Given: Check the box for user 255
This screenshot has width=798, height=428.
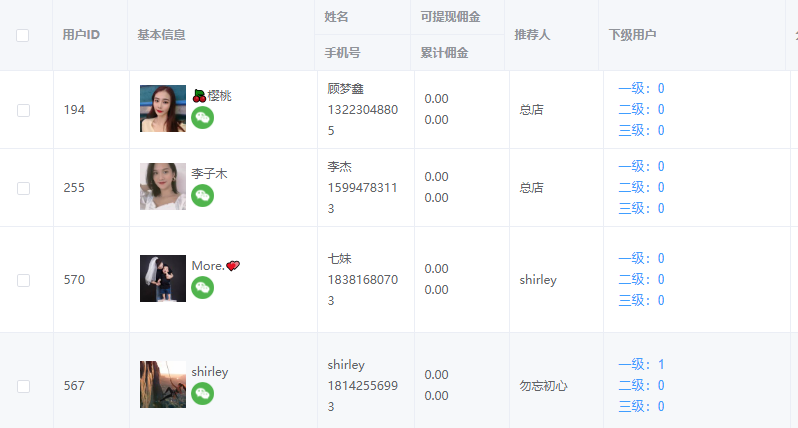Looking at the screenshot, I should coord(23,188).
